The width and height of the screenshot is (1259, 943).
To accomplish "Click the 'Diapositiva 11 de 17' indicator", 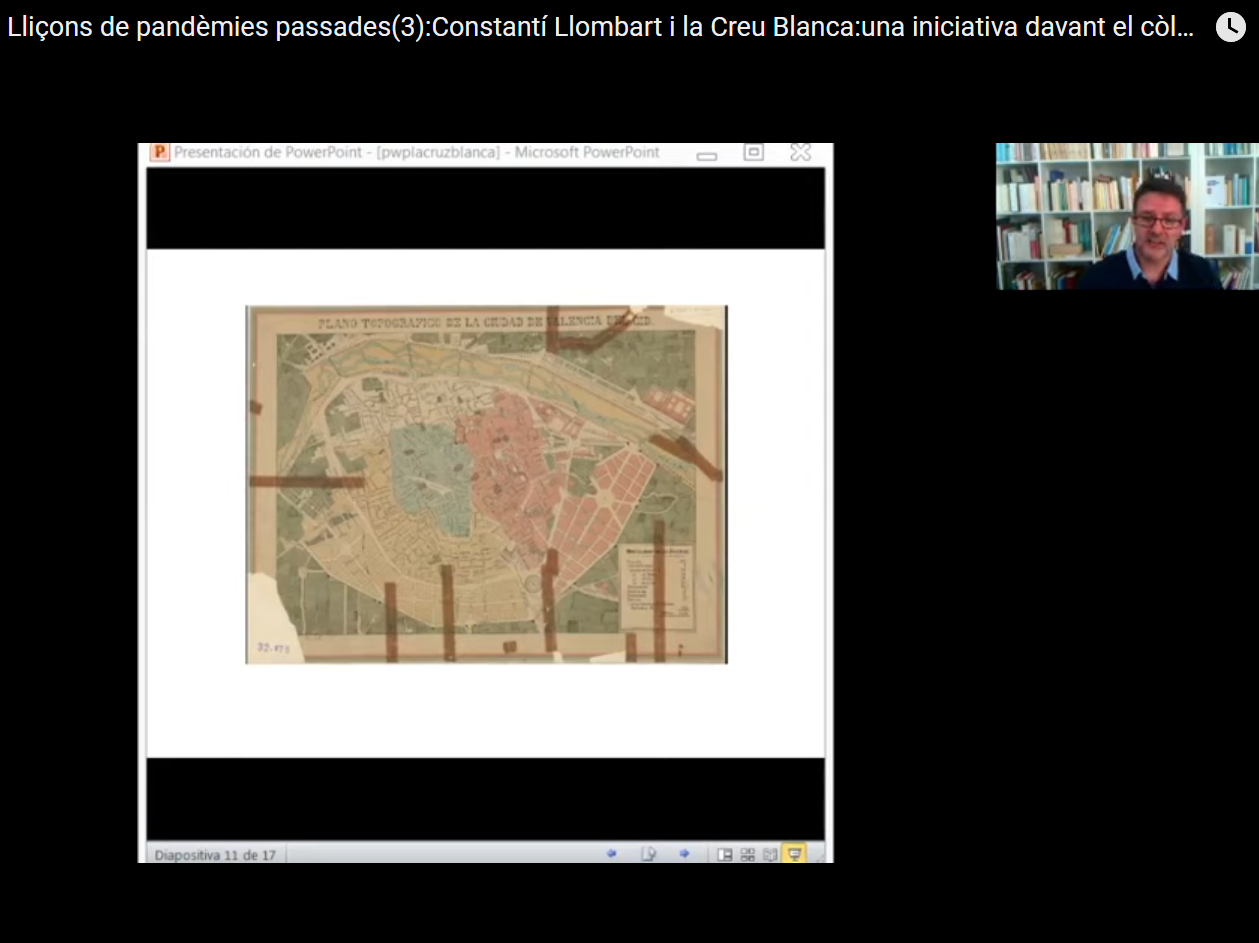I will 215,855.
